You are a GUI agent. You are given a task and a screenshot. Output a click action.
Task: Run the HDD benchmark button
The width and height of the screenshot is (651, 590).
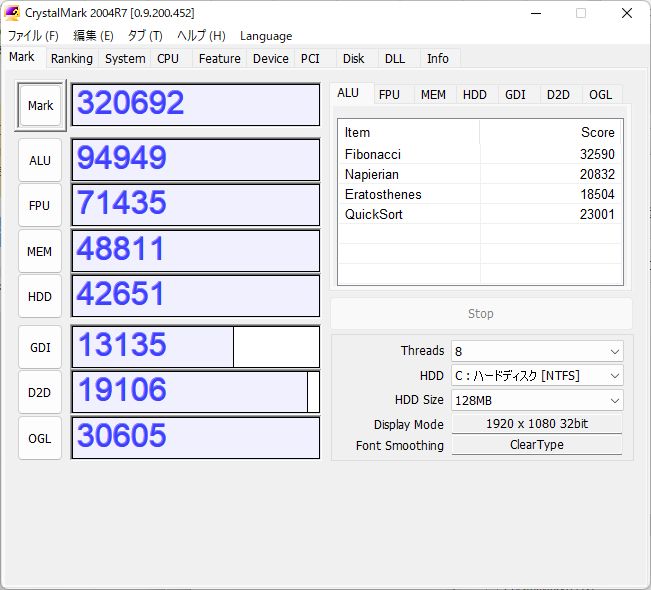tap(40, 296)
